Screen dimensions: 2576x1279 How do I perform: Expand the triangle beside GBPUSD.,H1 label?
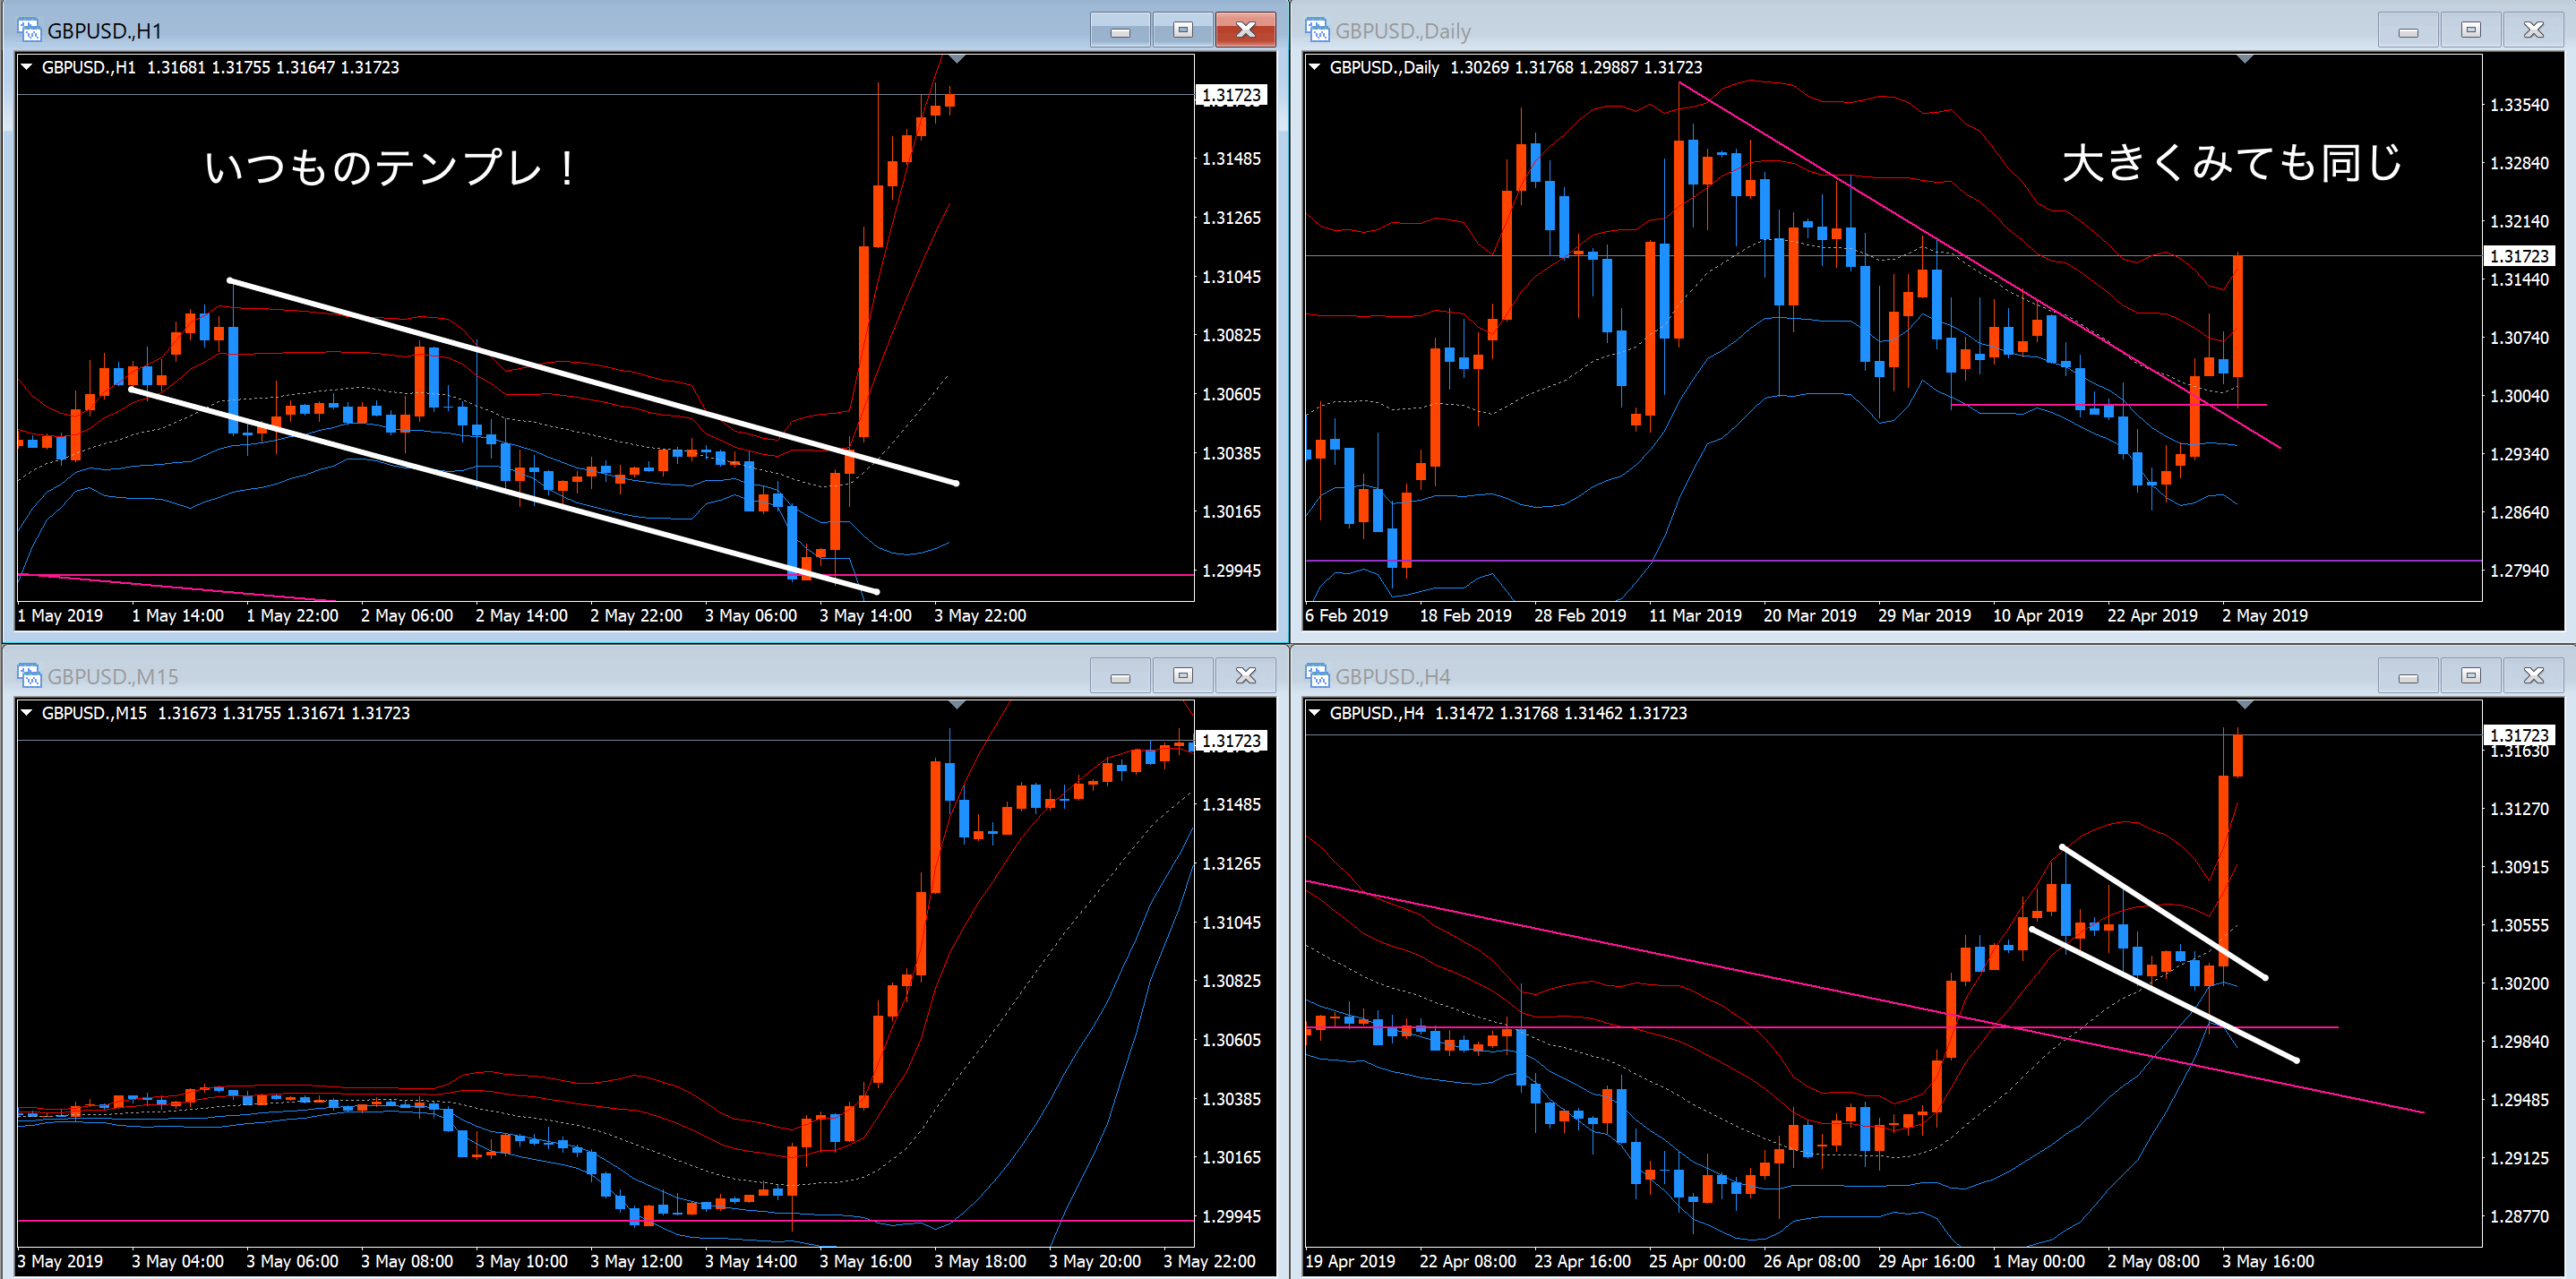pyautogui.click(x=27, y=67)
